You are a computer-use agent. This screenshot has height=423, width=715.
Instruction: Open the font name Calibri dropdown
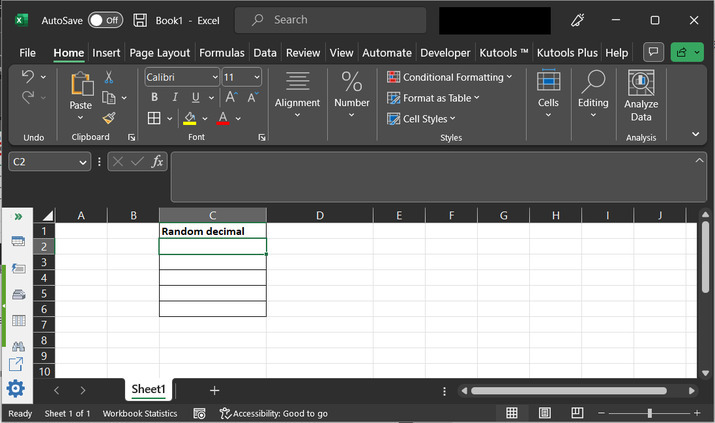[214, 77]
